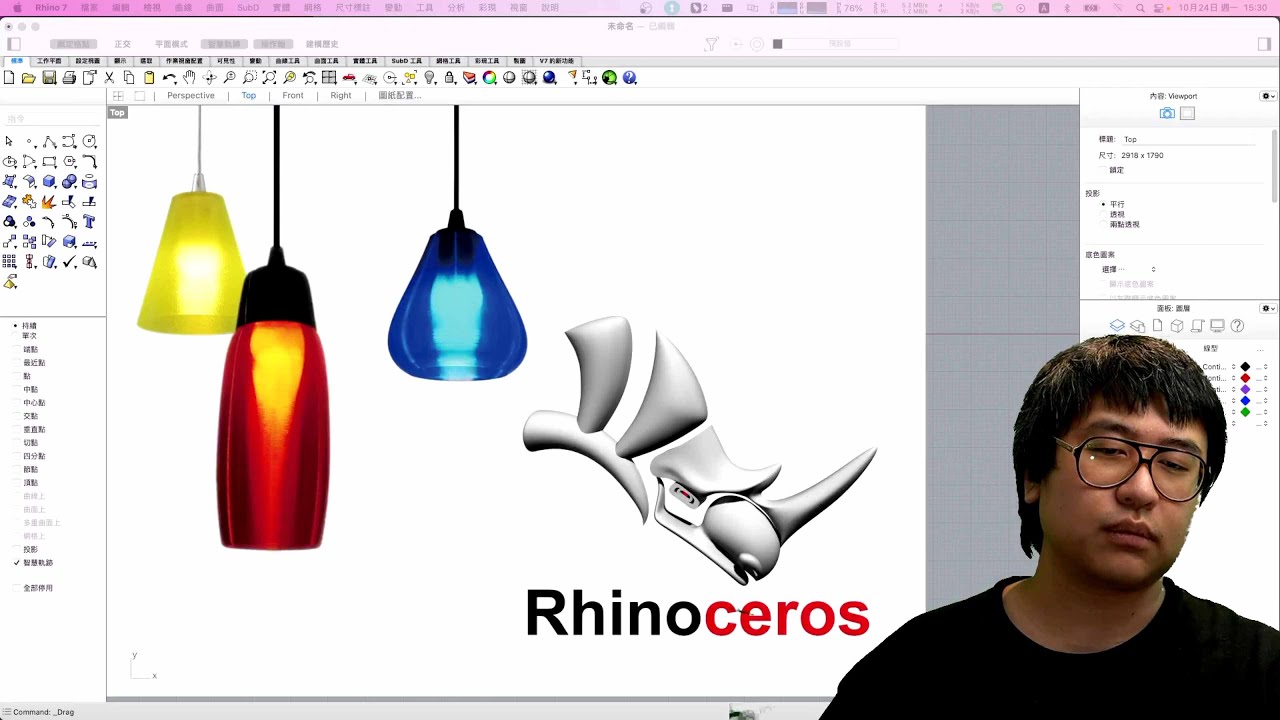Screen dimensions: 1280x720
Task: Toggle the 鎖定 checkbox in Viewport panel
Action: [1104, 170]
